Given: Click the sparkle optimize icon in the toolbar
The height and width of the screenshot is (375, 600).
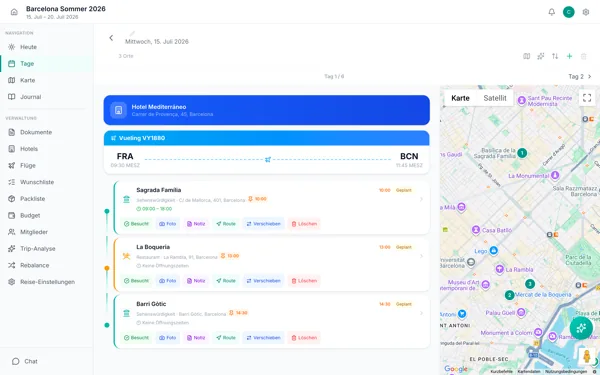Looking at the screenshot, I should 541,56.
